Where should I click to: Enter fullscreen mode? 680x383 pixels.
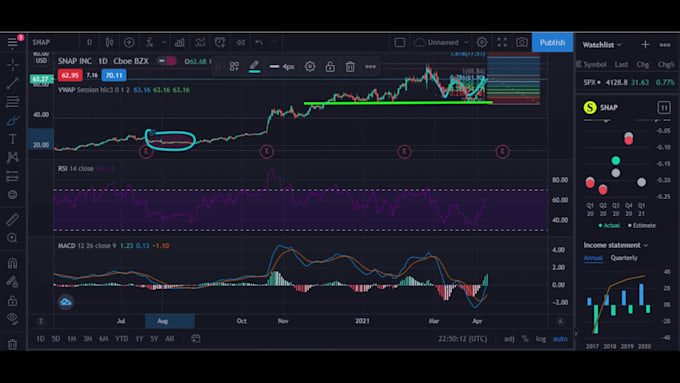point(502,43)
